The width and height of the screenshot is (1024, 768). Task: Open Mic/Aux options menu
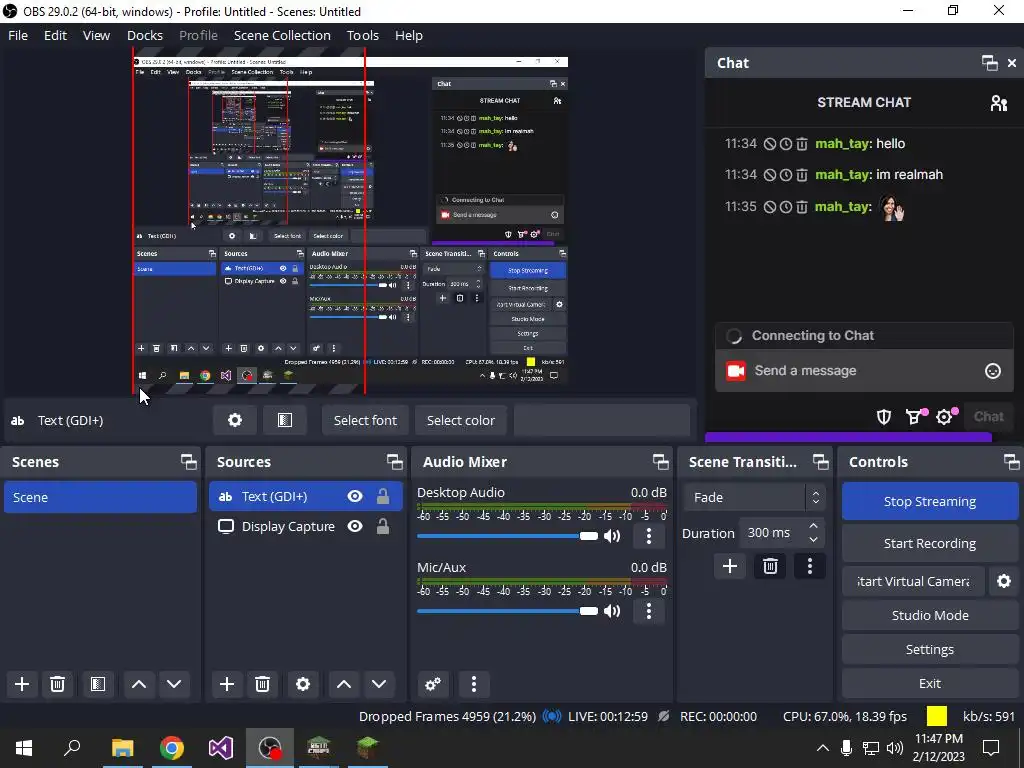pos(648,611)
